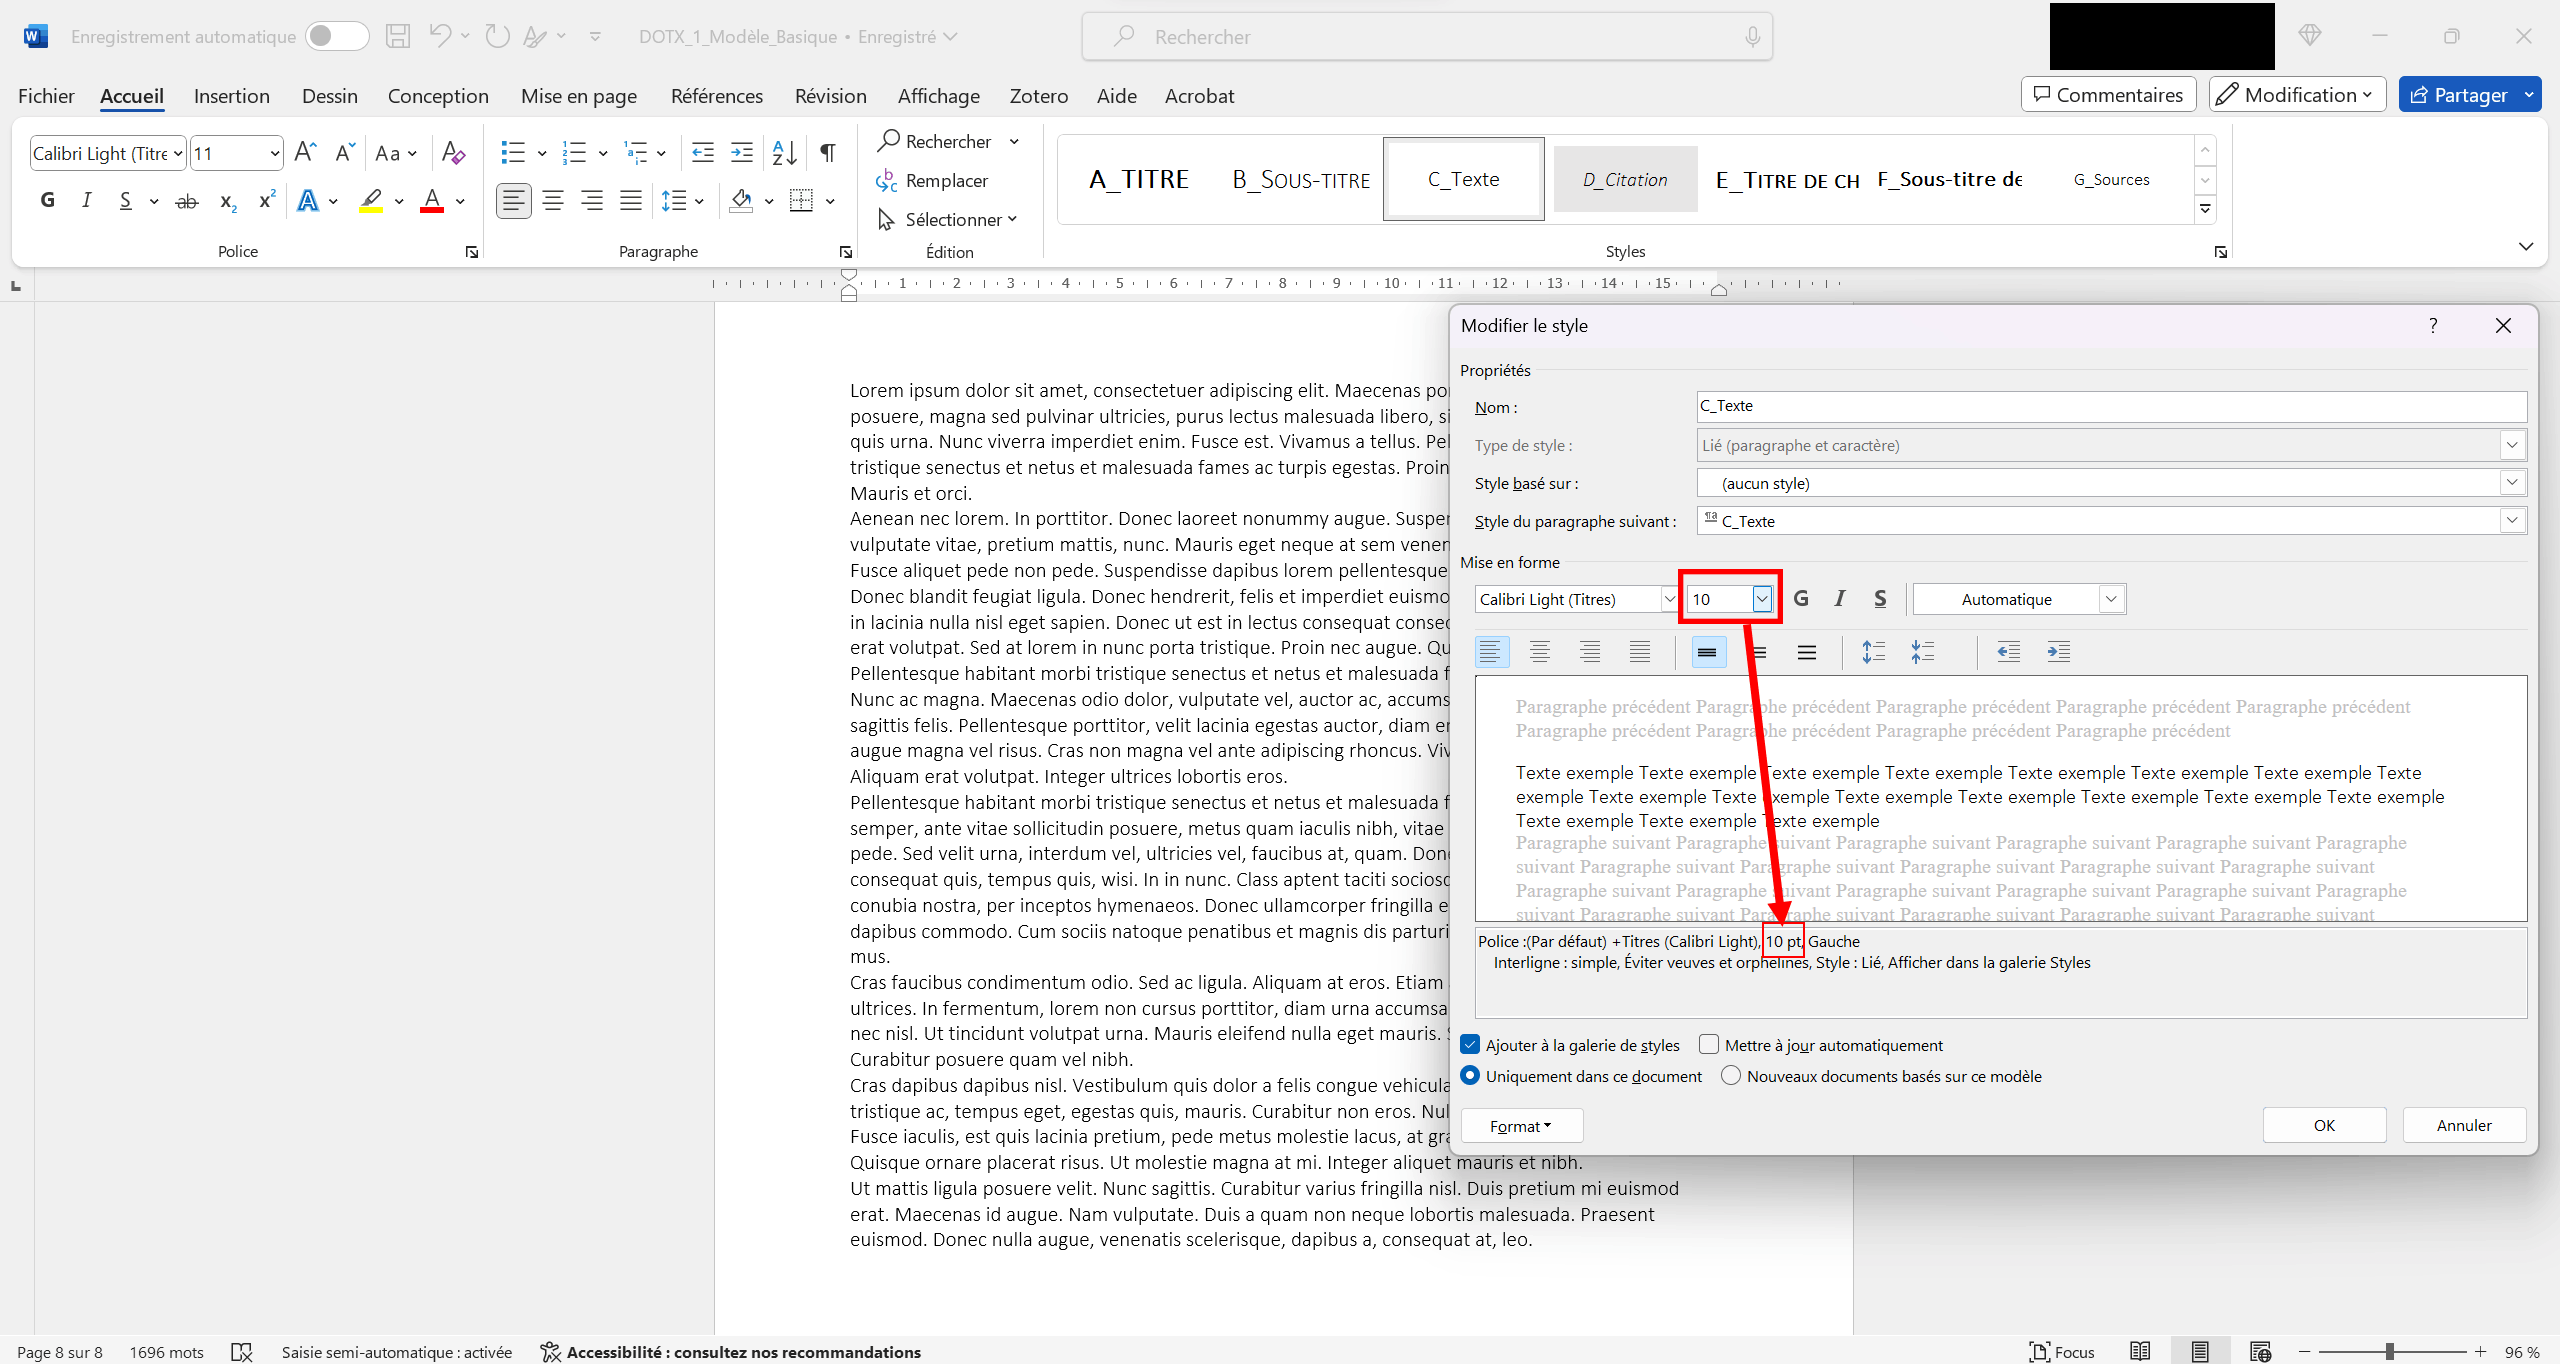Apply the A_TITRE style from gallery
The height and width of the screenshot is (1364, 2560).
coord(1139,180)
